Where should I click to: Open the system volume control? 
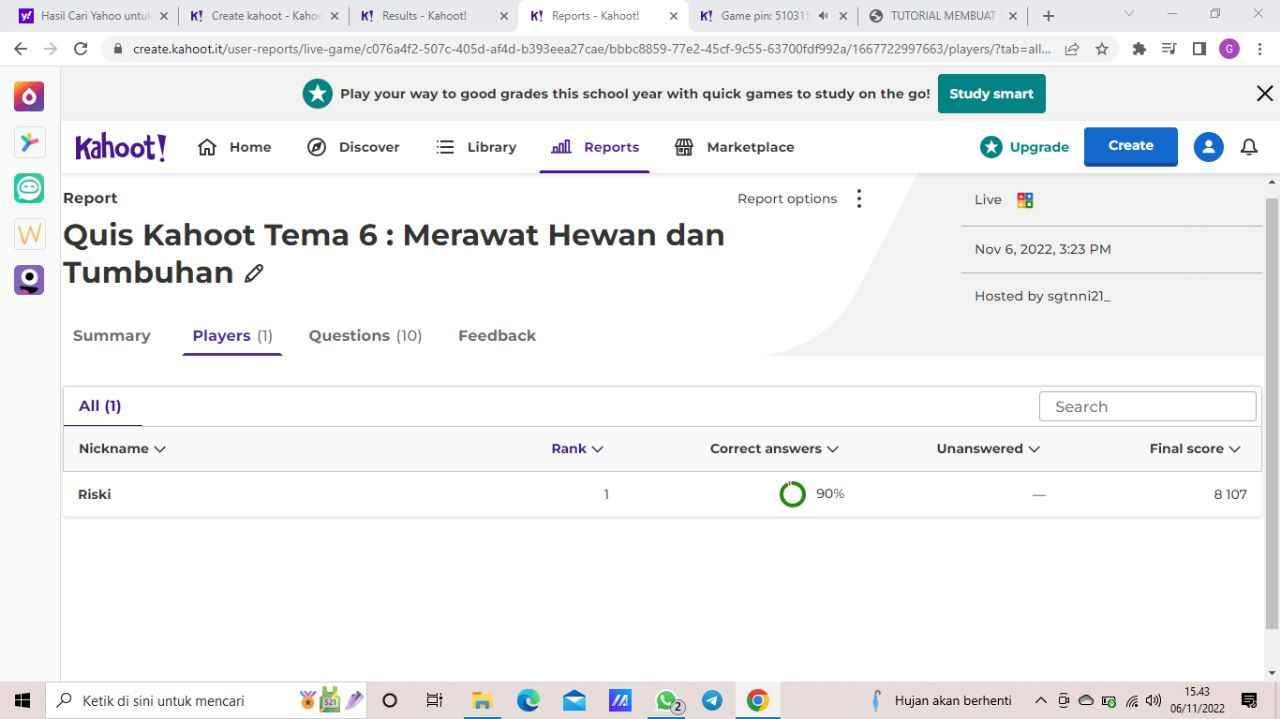(x=1153, y=701)
